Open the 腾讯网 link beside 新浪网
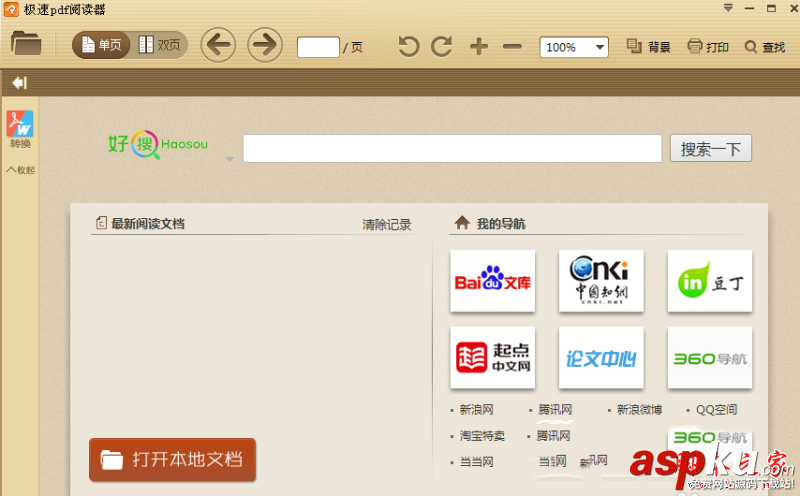Viewport: 800px width, 496px height. click(555, 410)
